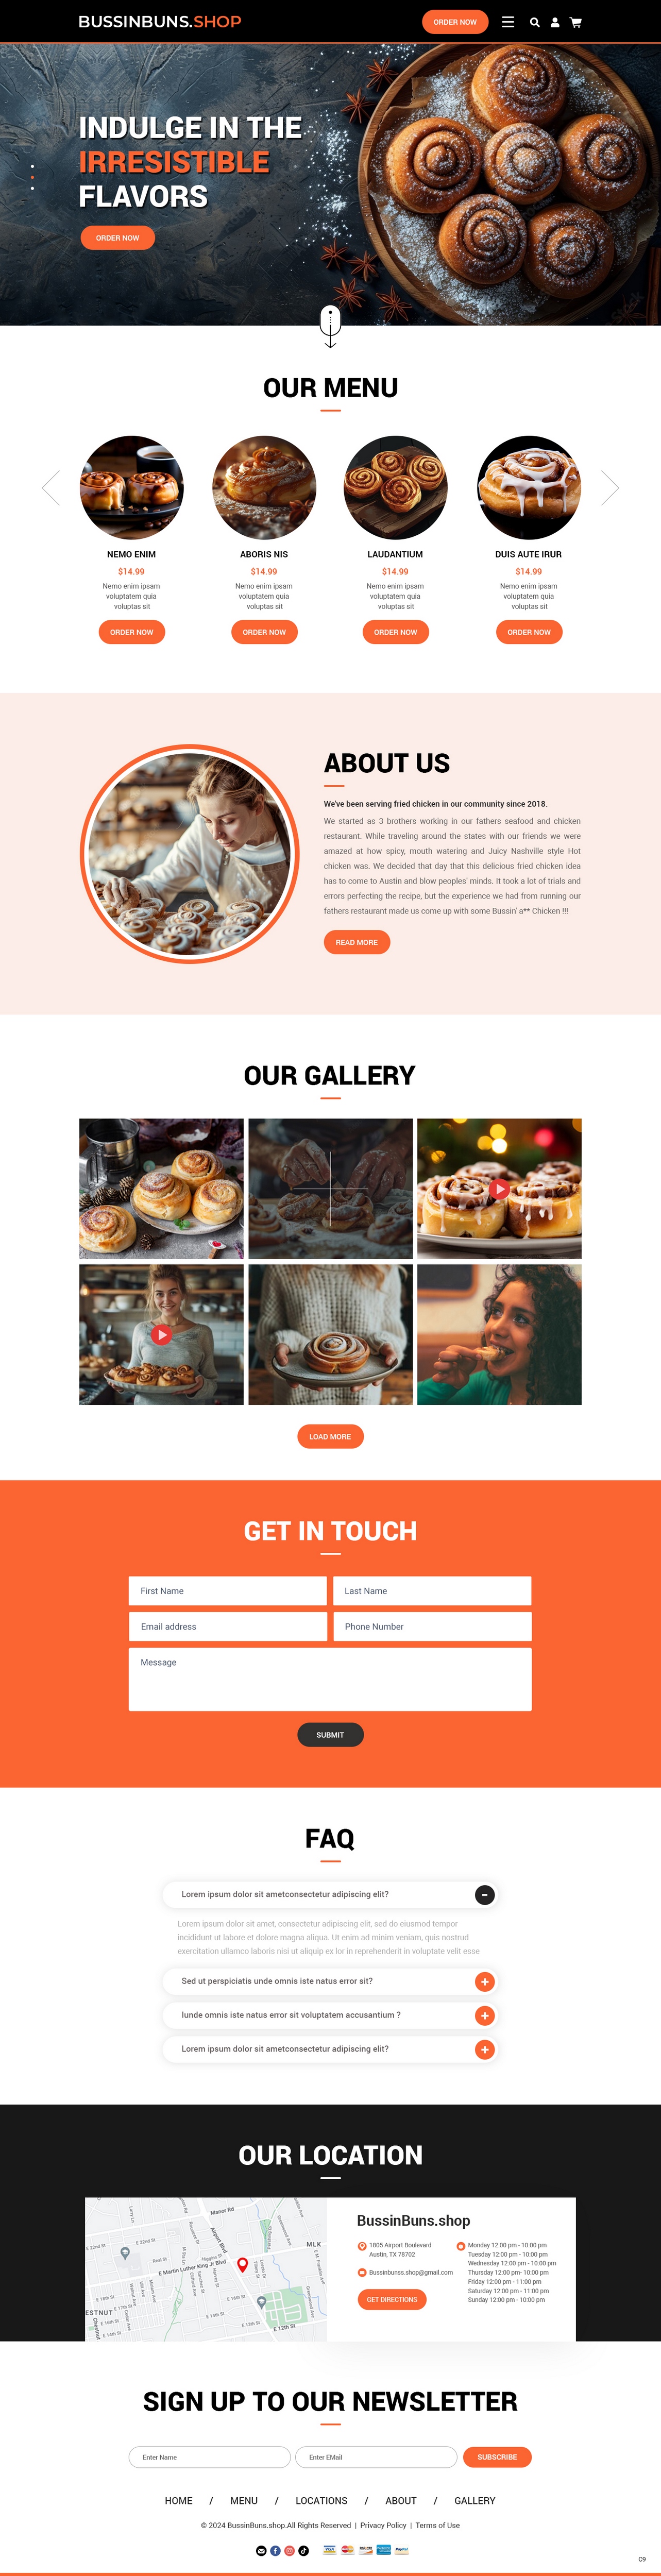Go to GALLERY in footer navigation

point(475,2500)
